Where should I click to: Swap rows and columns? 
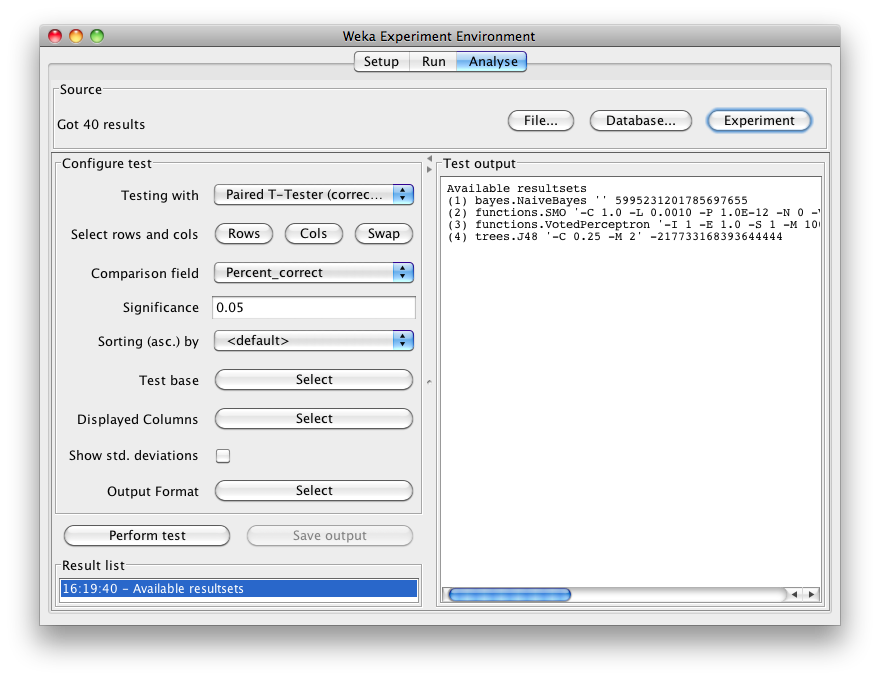tap(384, 233)
